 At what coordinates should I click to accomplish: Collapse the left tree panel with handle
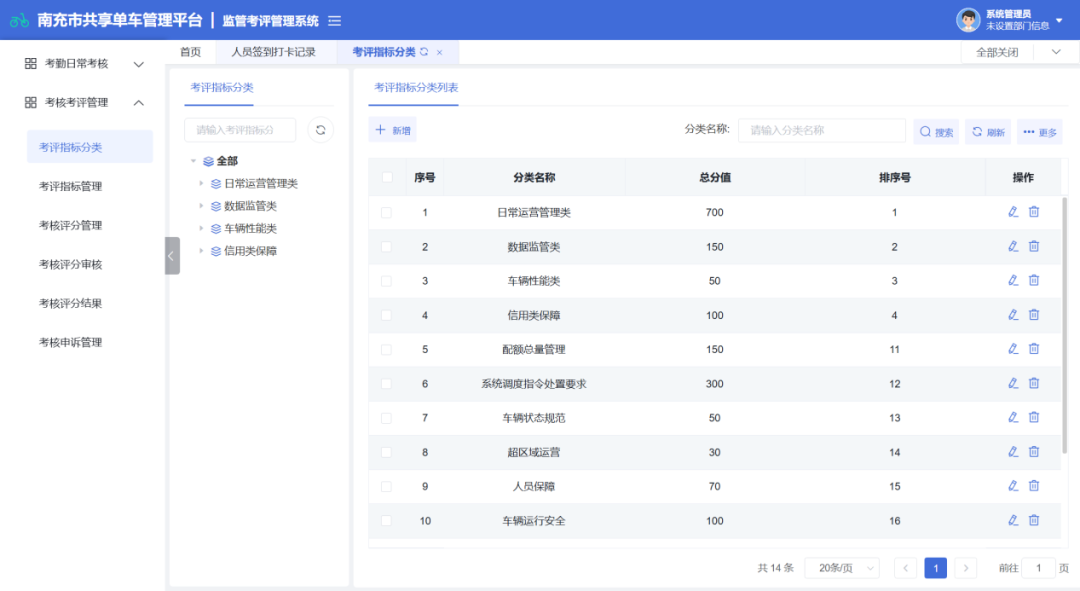pyautogui.click(x=172, y=256)
